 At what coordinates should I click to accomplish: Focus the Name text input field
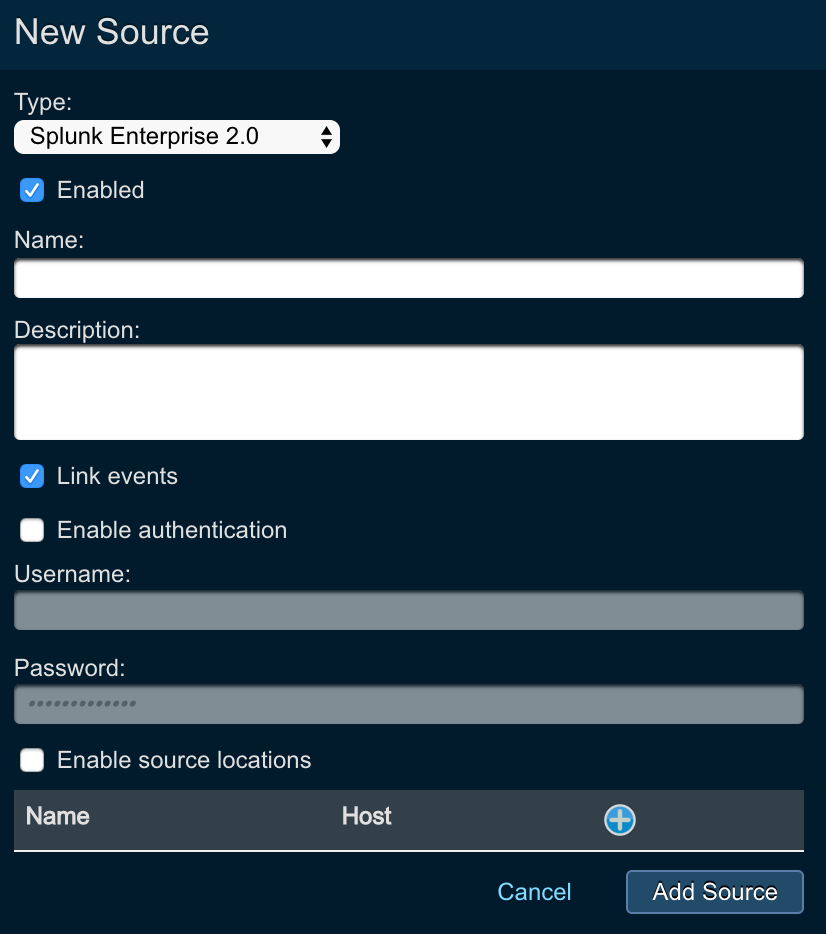(408, 279)
